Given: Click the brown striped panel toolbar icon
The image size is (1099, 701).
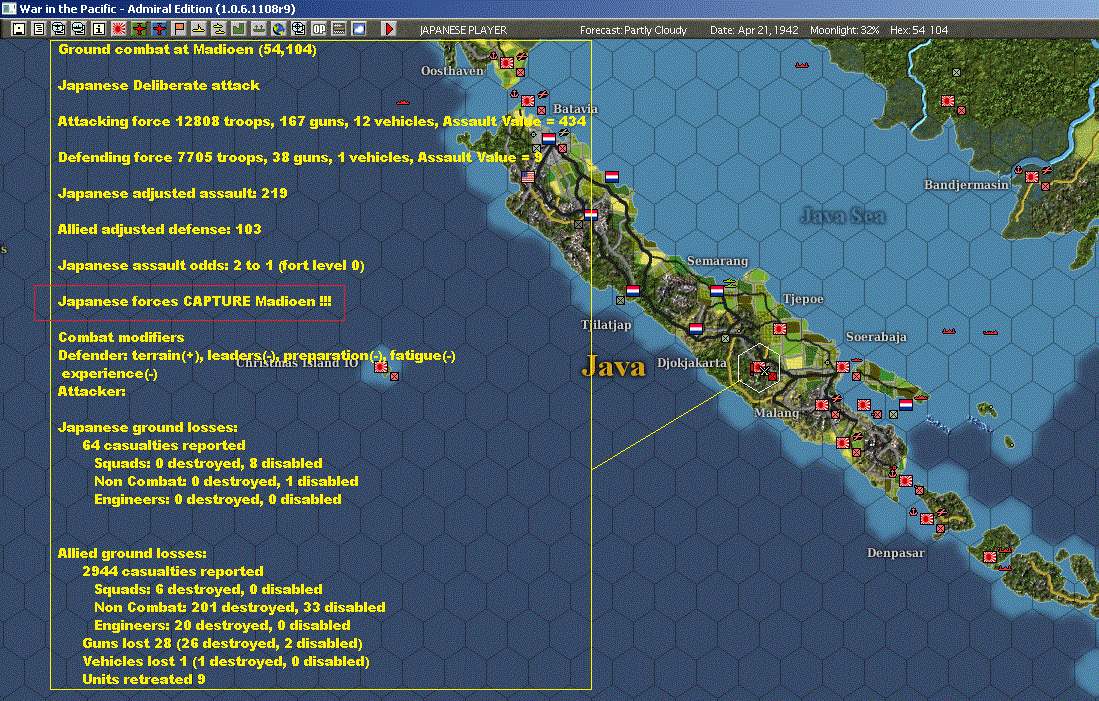Looking at the screenshot, I should coord(339,29).
